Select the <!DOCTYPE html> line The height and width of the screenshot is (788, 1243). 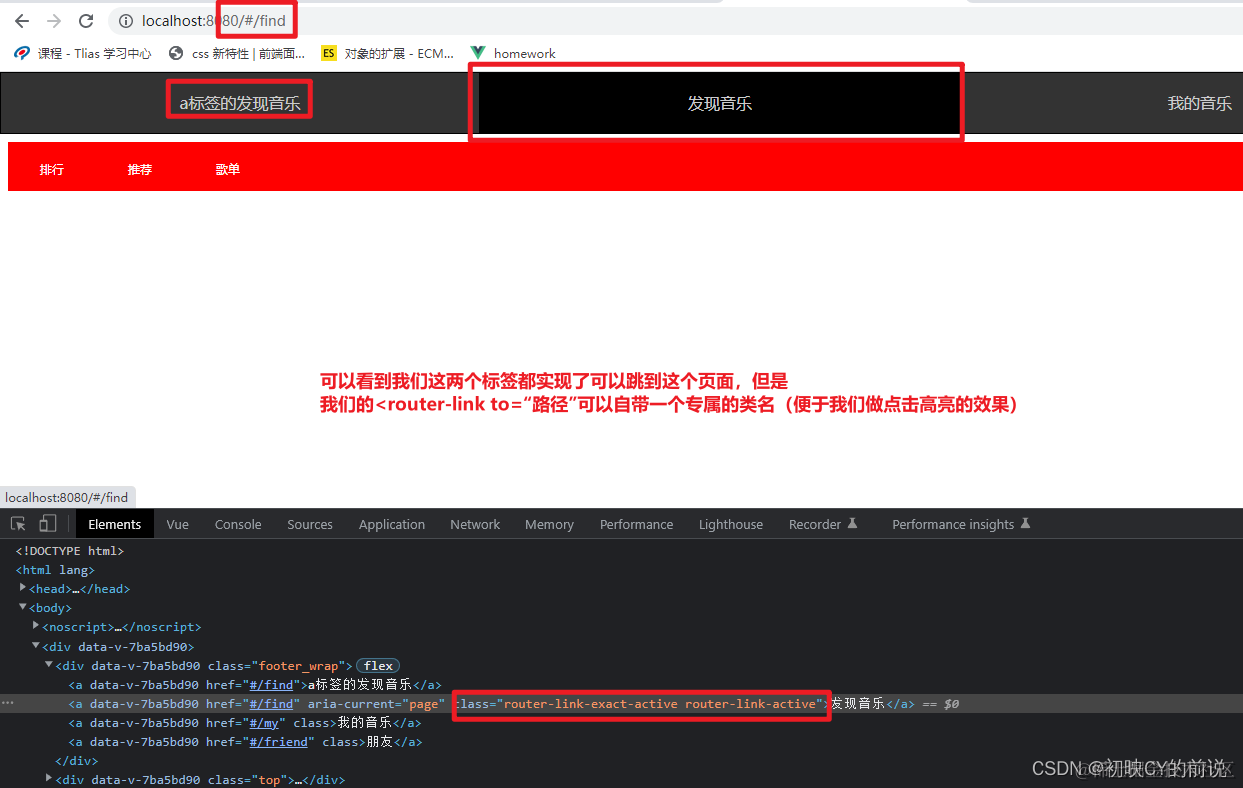point(70,550)
